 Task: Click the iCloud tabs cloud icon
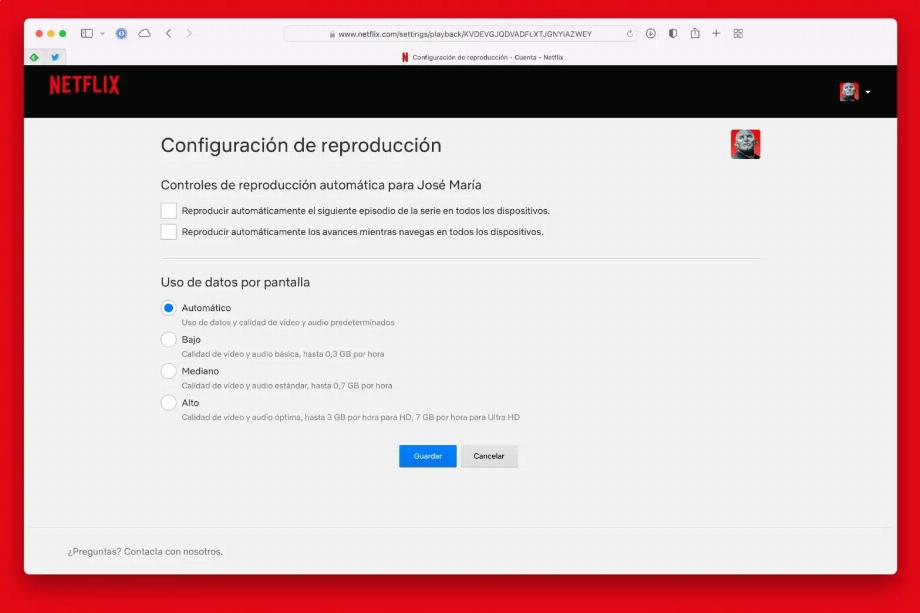tap(144, 33)
